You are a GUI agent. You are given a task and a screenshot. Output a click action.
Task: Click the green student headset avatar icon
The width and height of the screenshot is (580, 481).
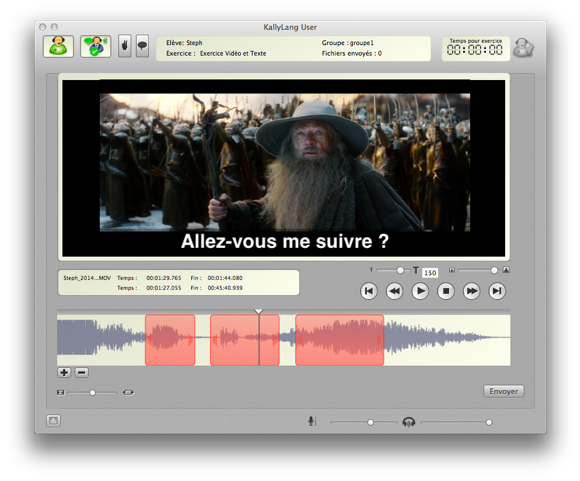click(58, 46)
